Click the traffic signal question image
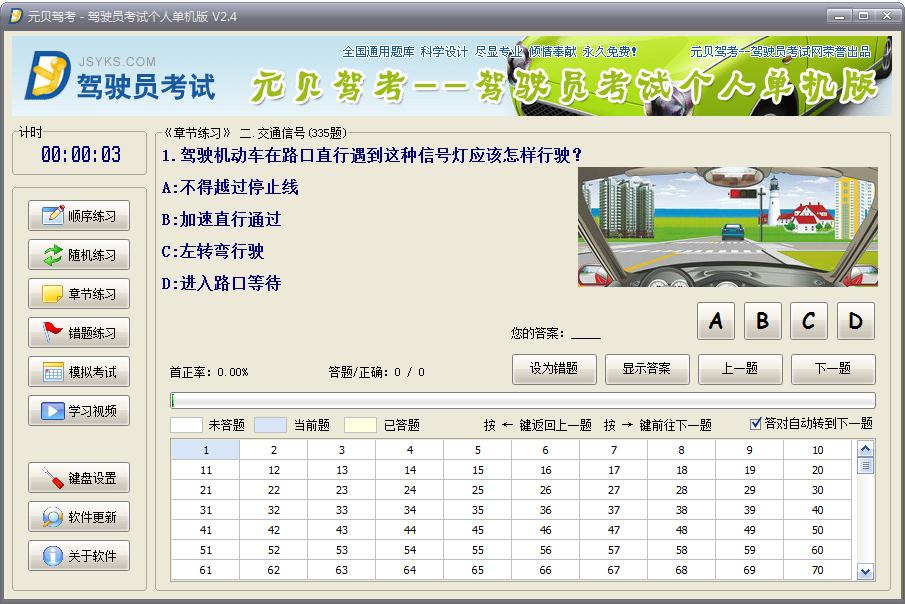Viewport: 905px width, 604px height. click(727, 227)
